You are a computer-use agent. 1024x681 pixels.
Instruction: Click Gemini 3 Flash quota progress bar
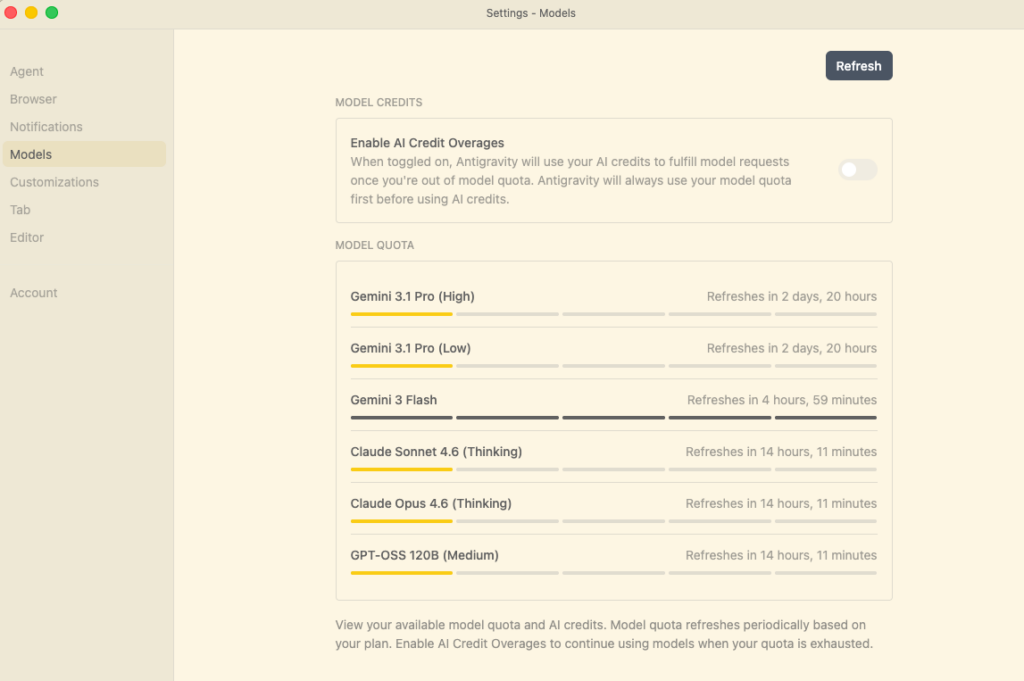pos(613,417)
